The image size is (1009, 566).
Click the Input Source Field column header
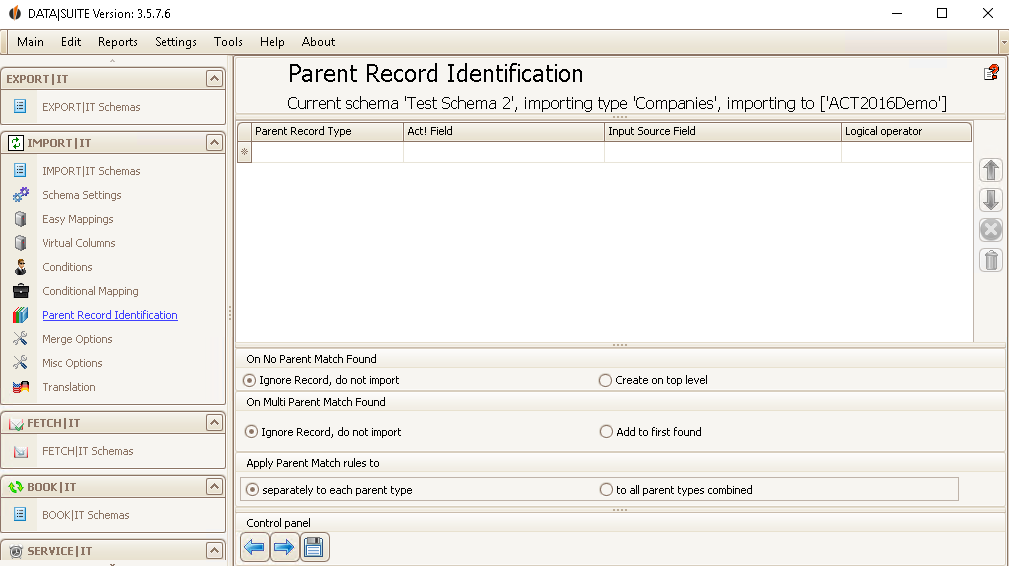pos(723,131)
